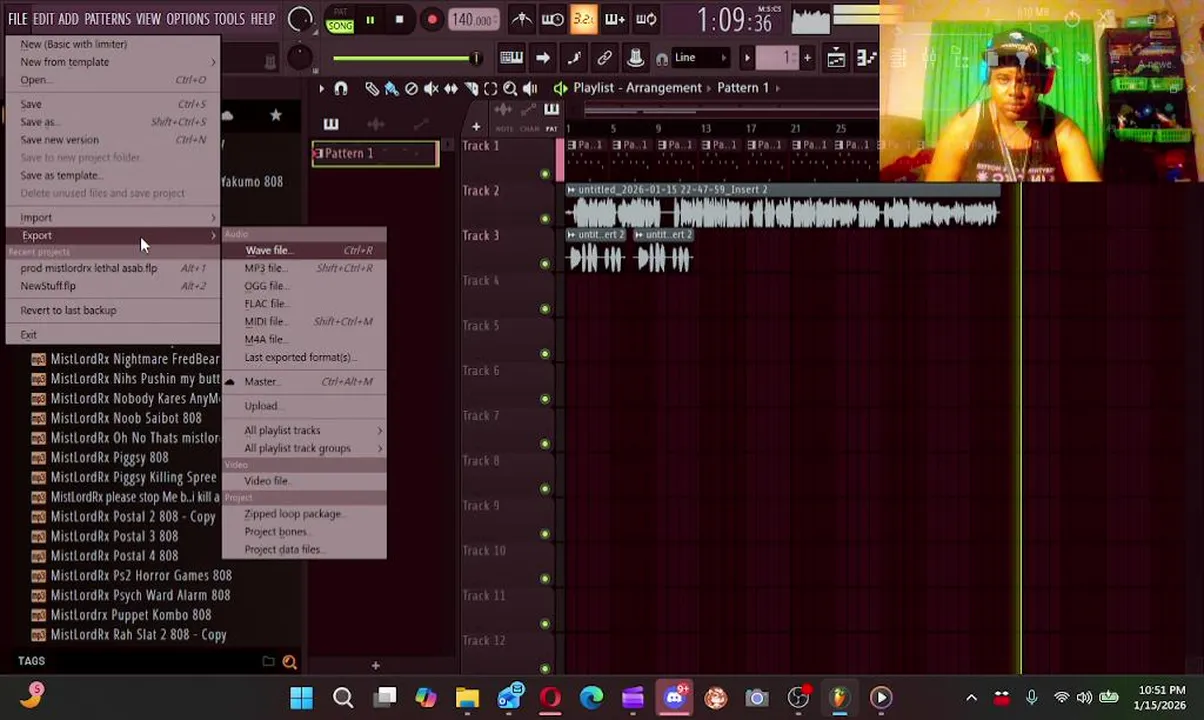Viewport: 1204px width, 720px height.
Task: Choose Wave file in Export submenu
Action: tap(304, 250)
